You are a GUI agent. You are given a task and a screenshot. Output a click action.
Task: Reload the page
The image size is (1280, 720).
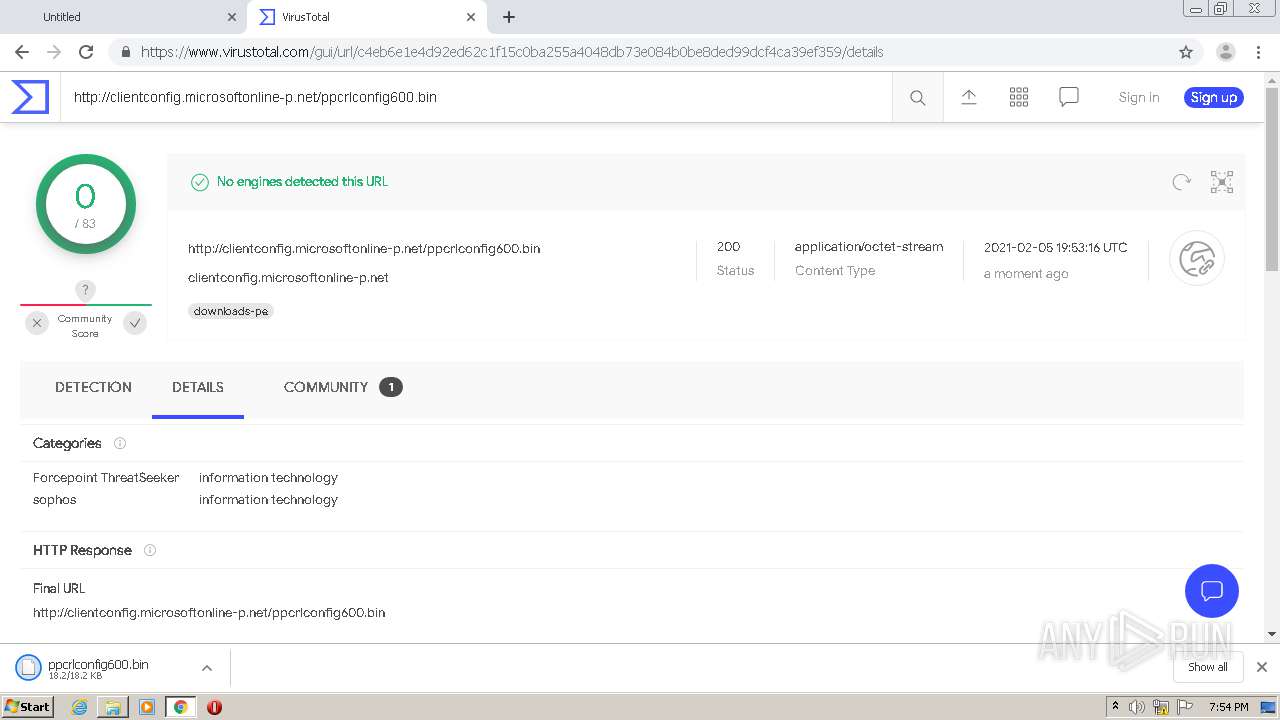pyautogui.click(x=86, y=52)
